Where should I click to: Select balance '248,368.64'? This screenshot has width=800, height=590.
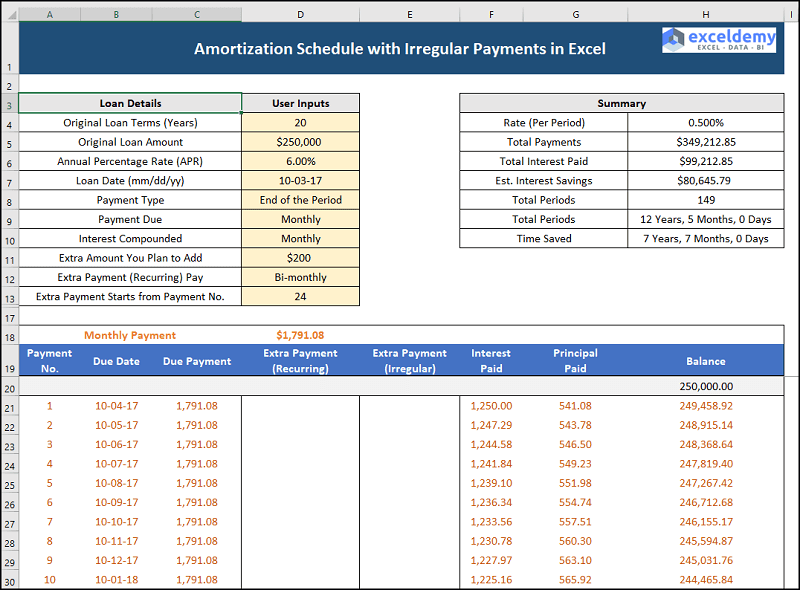(706, 445)
